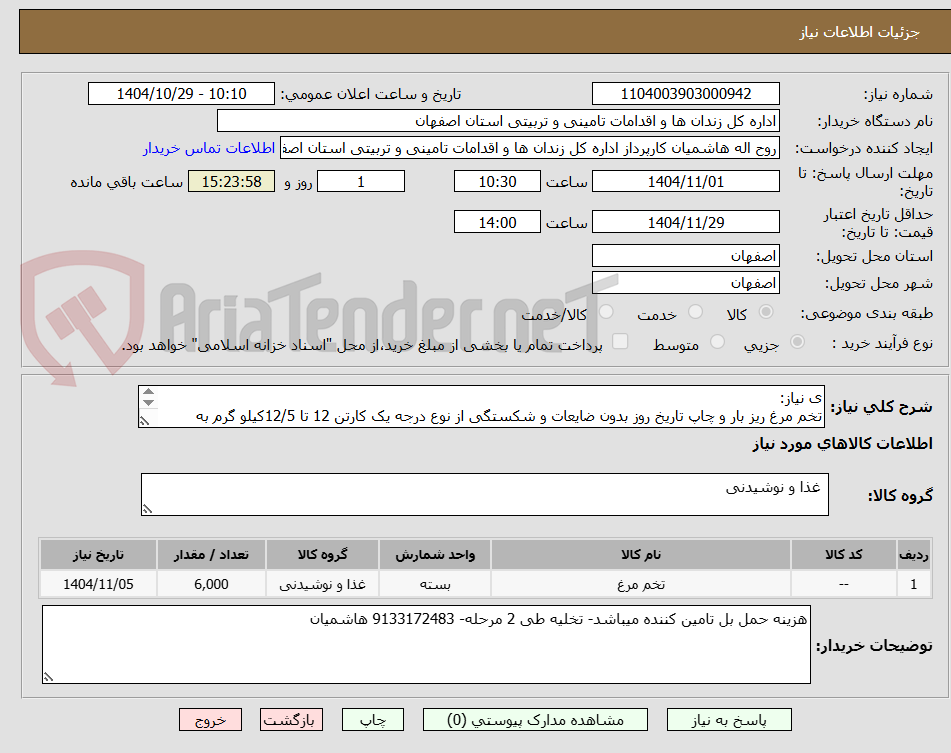
Task: Click the کد کالا column header
Action: coord(844,555)
